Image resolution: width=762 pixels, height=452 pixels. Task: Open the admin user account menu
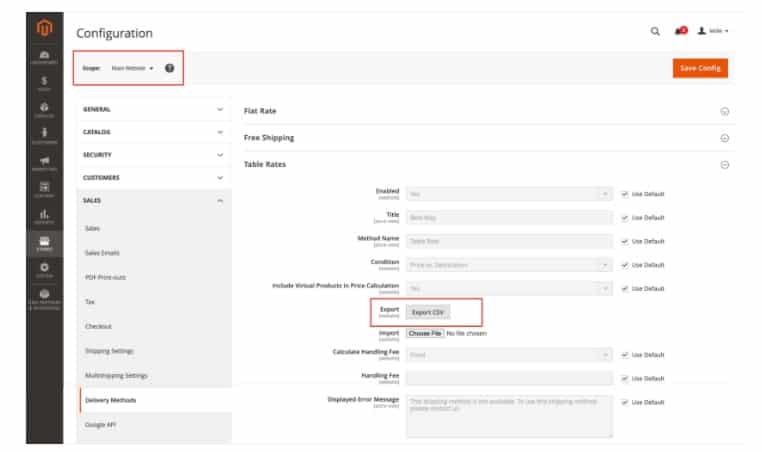click(x=713, y=31)
